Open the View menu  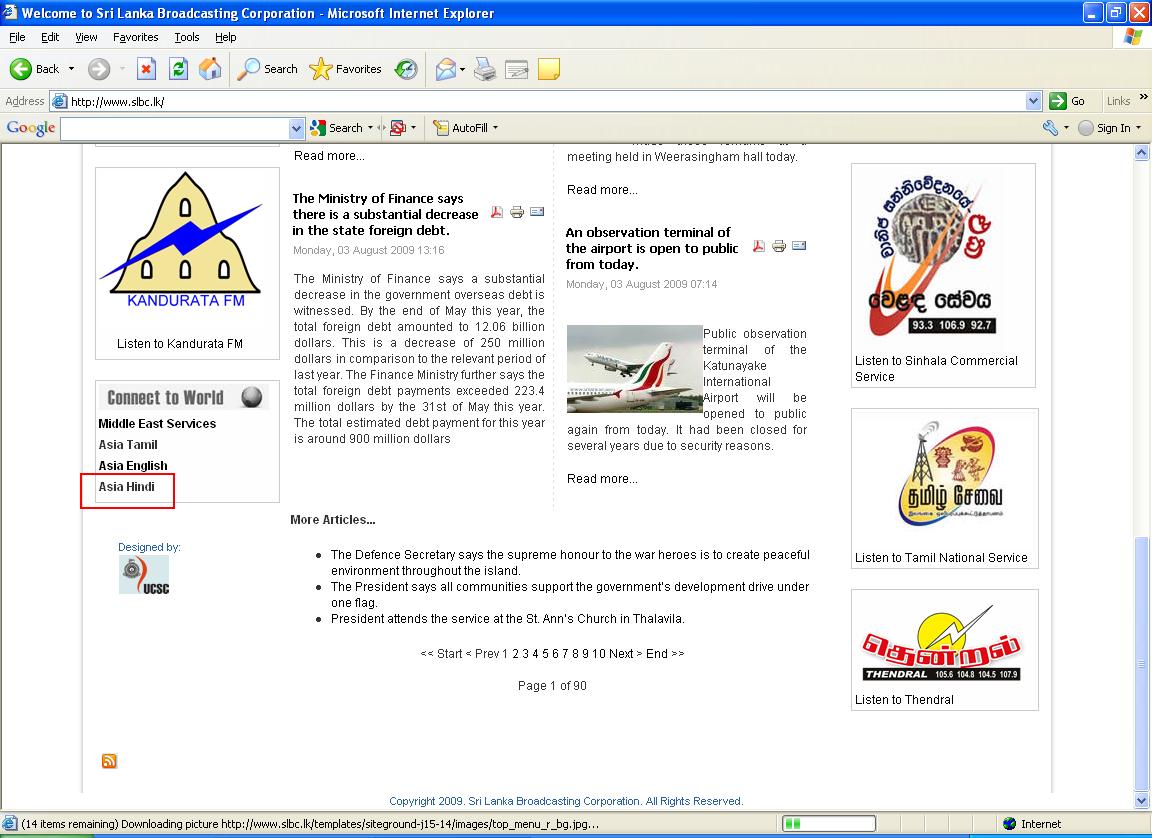click(86, 37)
